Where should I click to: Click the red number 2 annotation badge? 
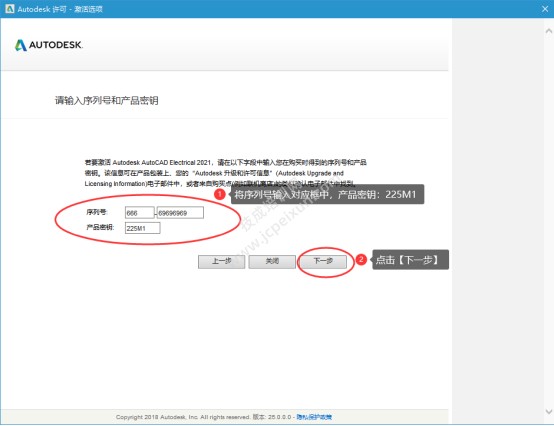point(361,260)
